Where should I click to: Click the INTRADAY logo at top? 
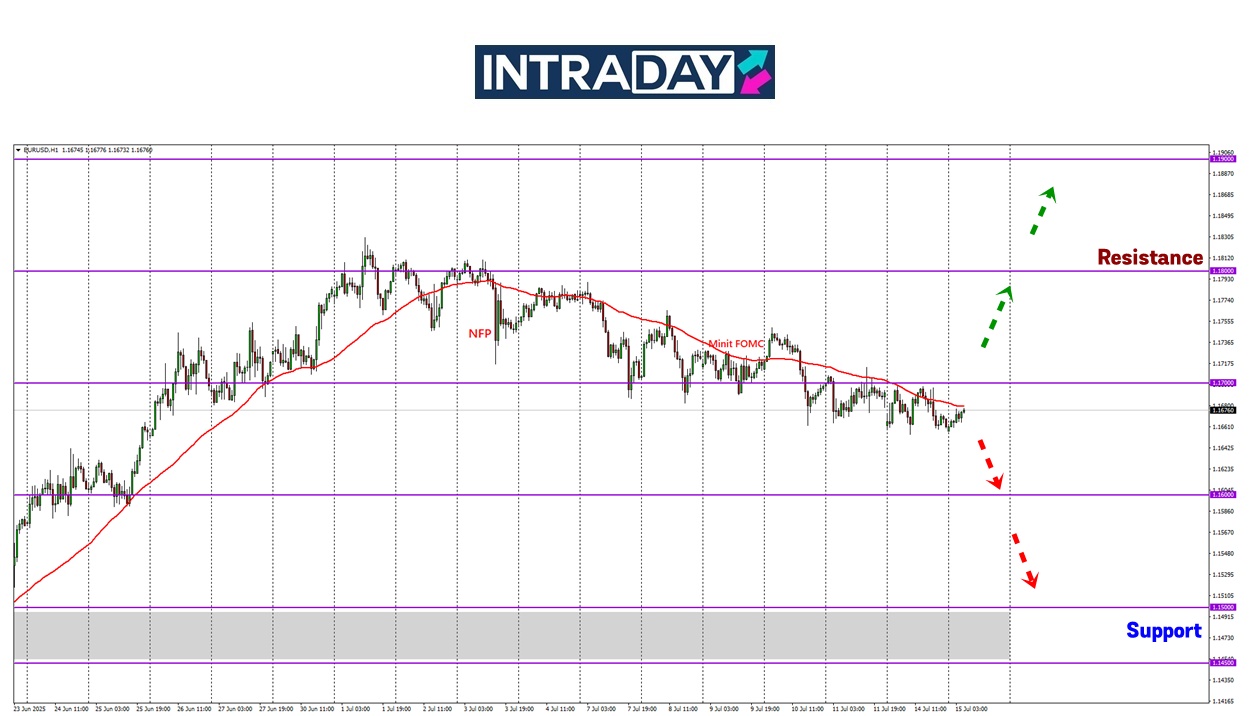[623, 72]
